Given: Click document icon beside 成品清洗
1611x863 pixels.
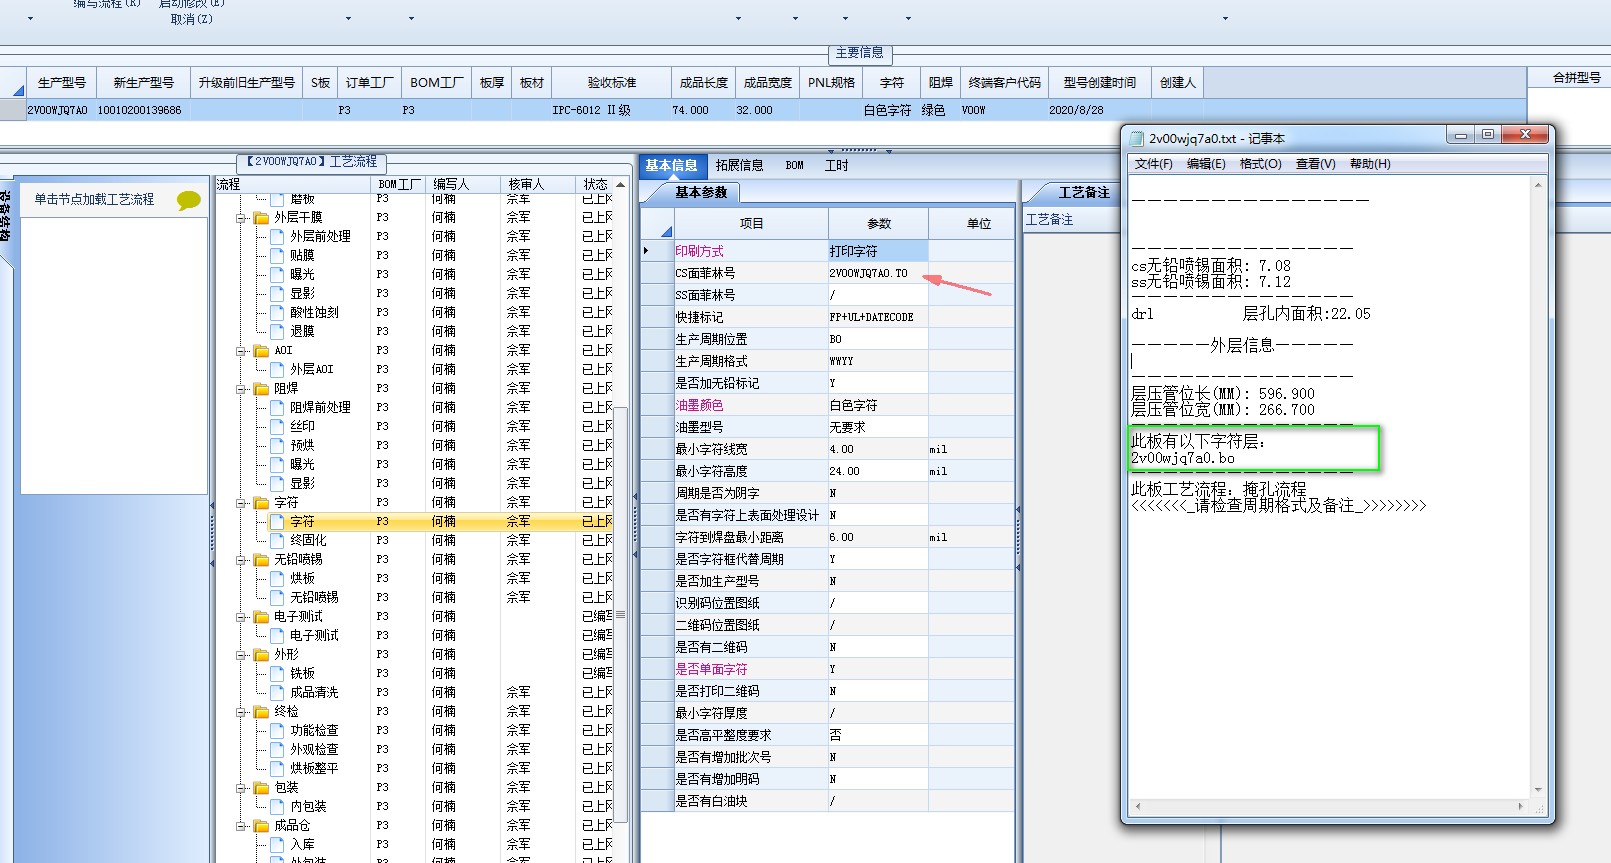Looking at the screenshot, I should pyautogui.click(x=277, y=692).
